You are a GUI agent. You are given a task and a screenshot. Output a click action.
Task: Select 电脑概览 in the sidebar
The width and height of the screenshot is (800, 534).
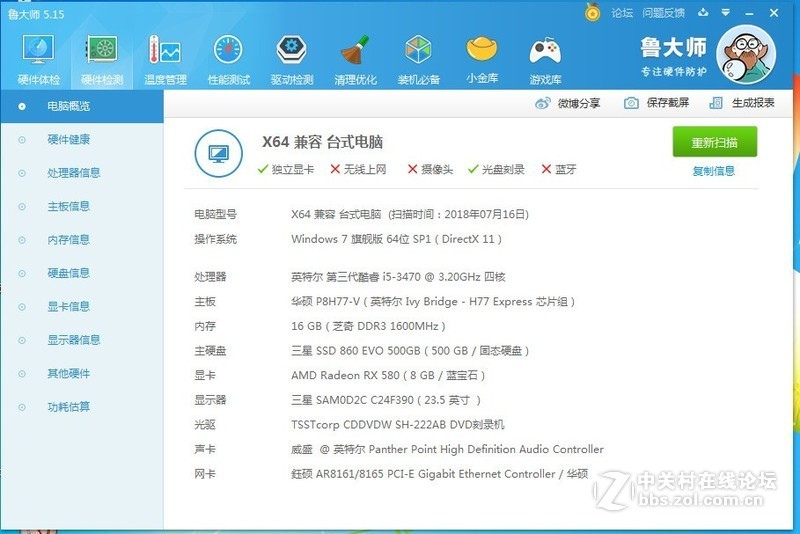click(x=82, y=106)
